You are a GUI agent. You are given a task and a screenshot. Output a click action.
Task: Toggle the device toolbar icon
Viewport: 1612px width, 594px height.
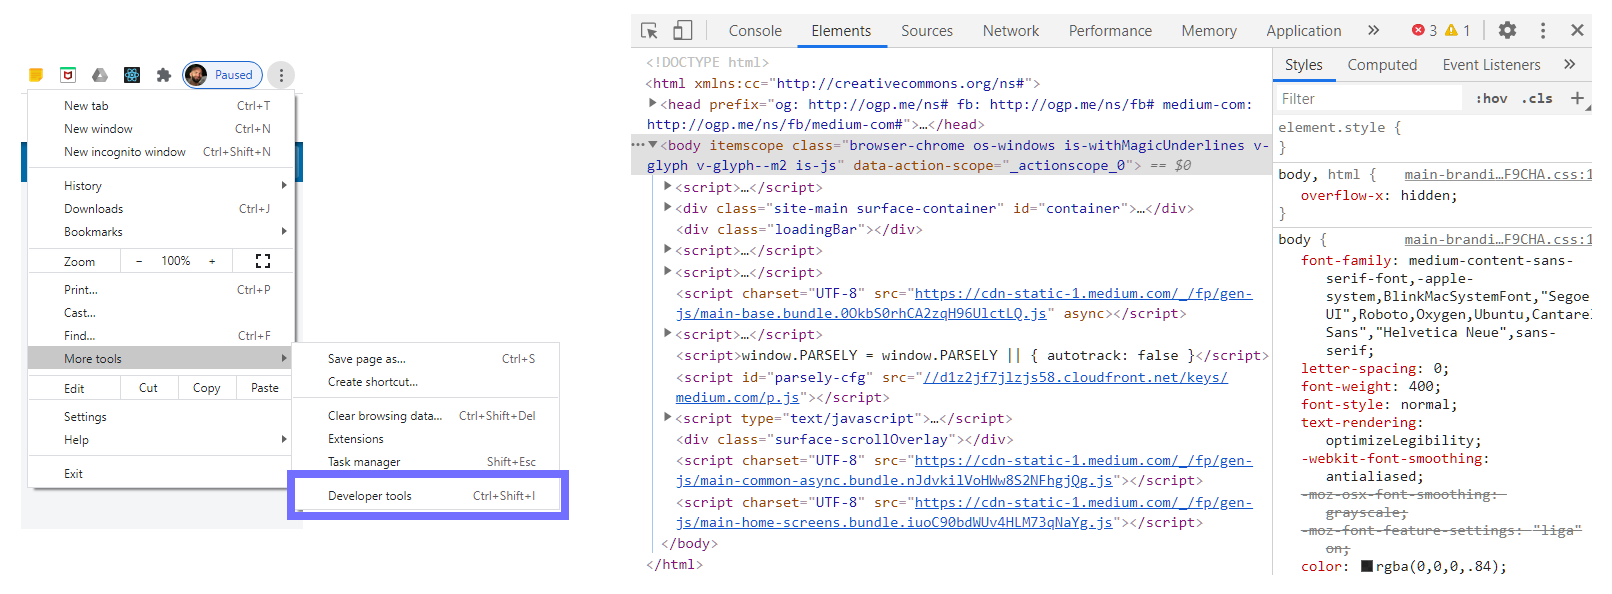682,30
